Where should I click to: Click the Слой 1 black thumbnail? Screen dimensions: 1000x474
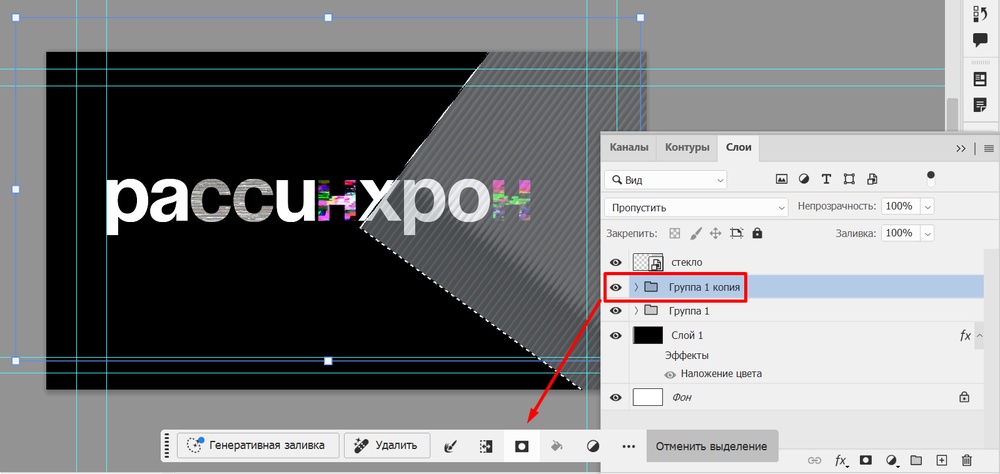pyautogui.click(x=648, y=336)
